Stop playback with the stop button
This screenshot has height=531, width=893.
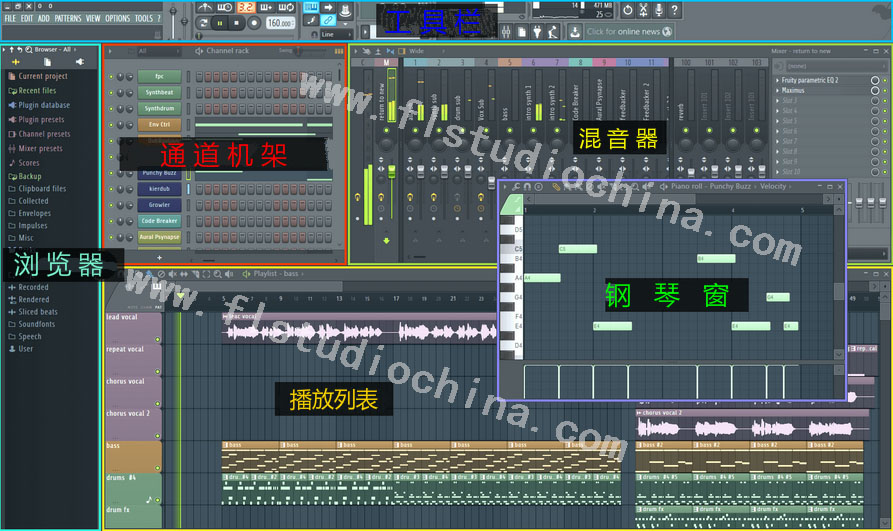(x=236, y=23)
